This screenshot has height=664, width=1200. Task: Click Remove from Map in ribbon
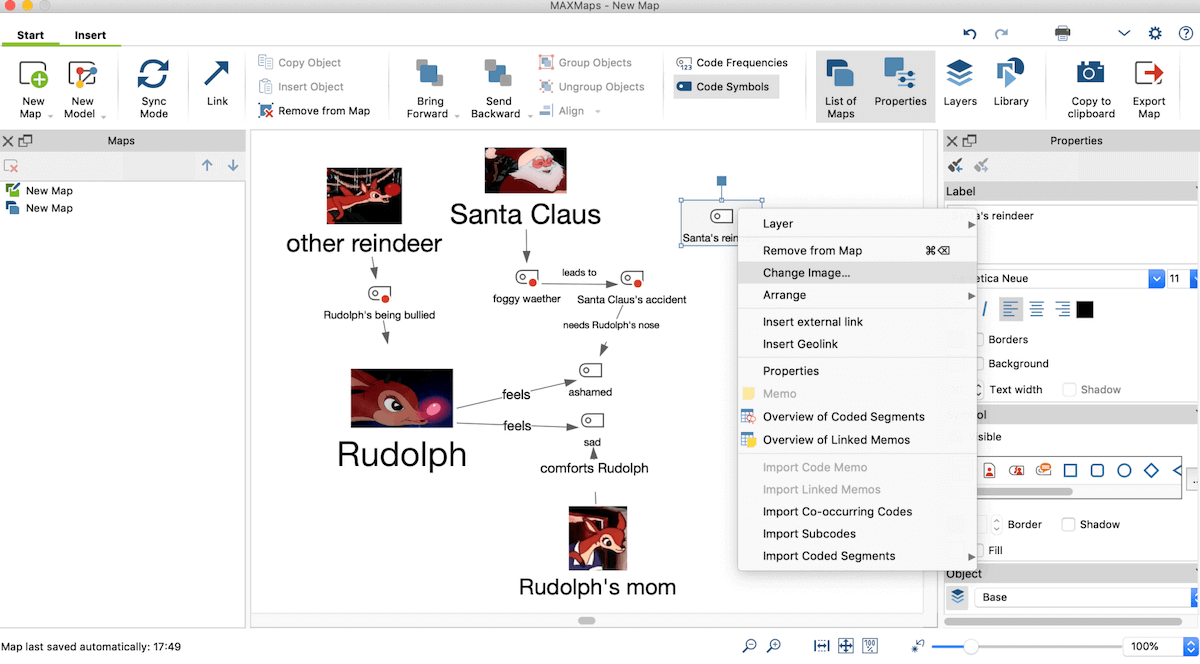pos(314,111)
